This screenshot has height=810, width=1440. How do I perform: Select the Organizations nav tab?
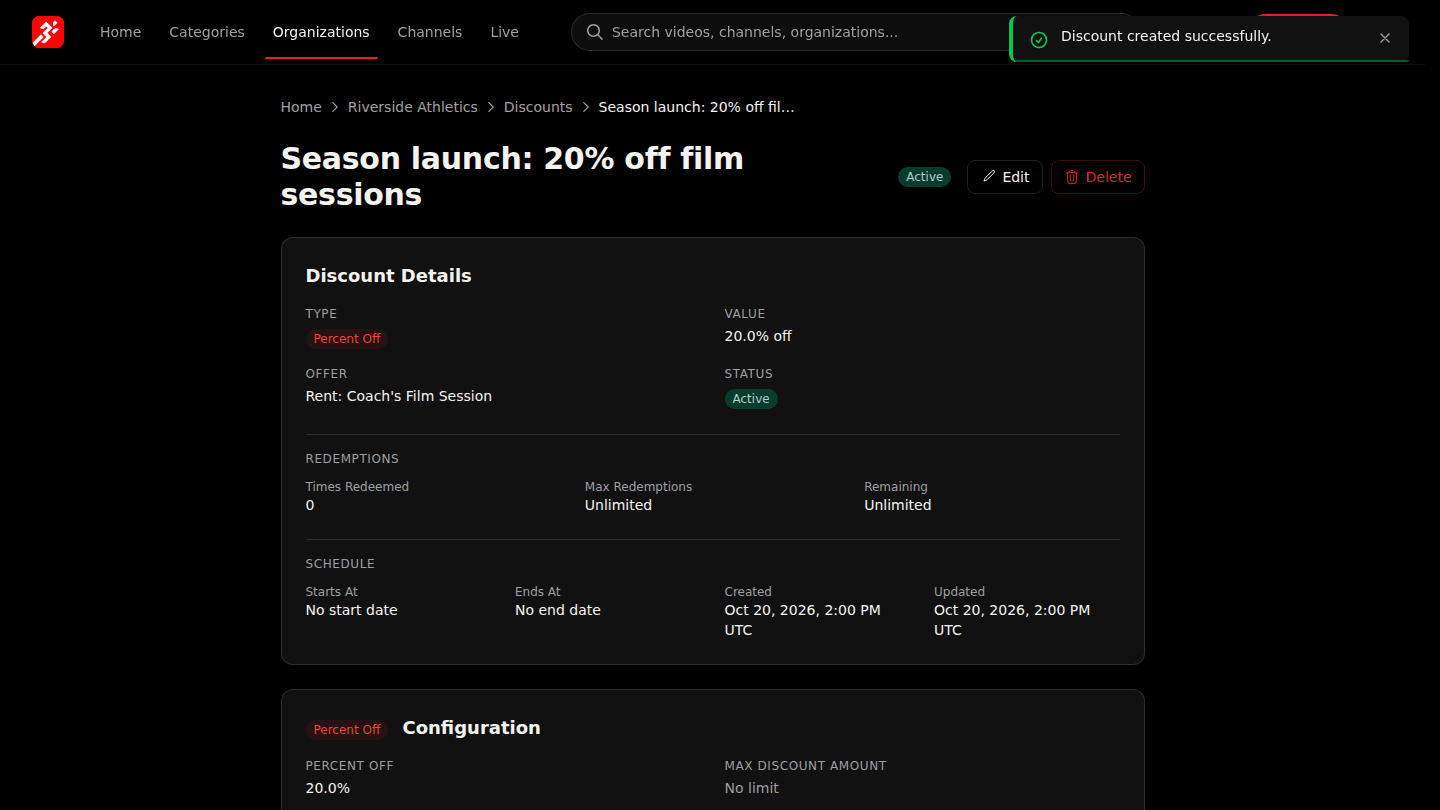(321, 32)
